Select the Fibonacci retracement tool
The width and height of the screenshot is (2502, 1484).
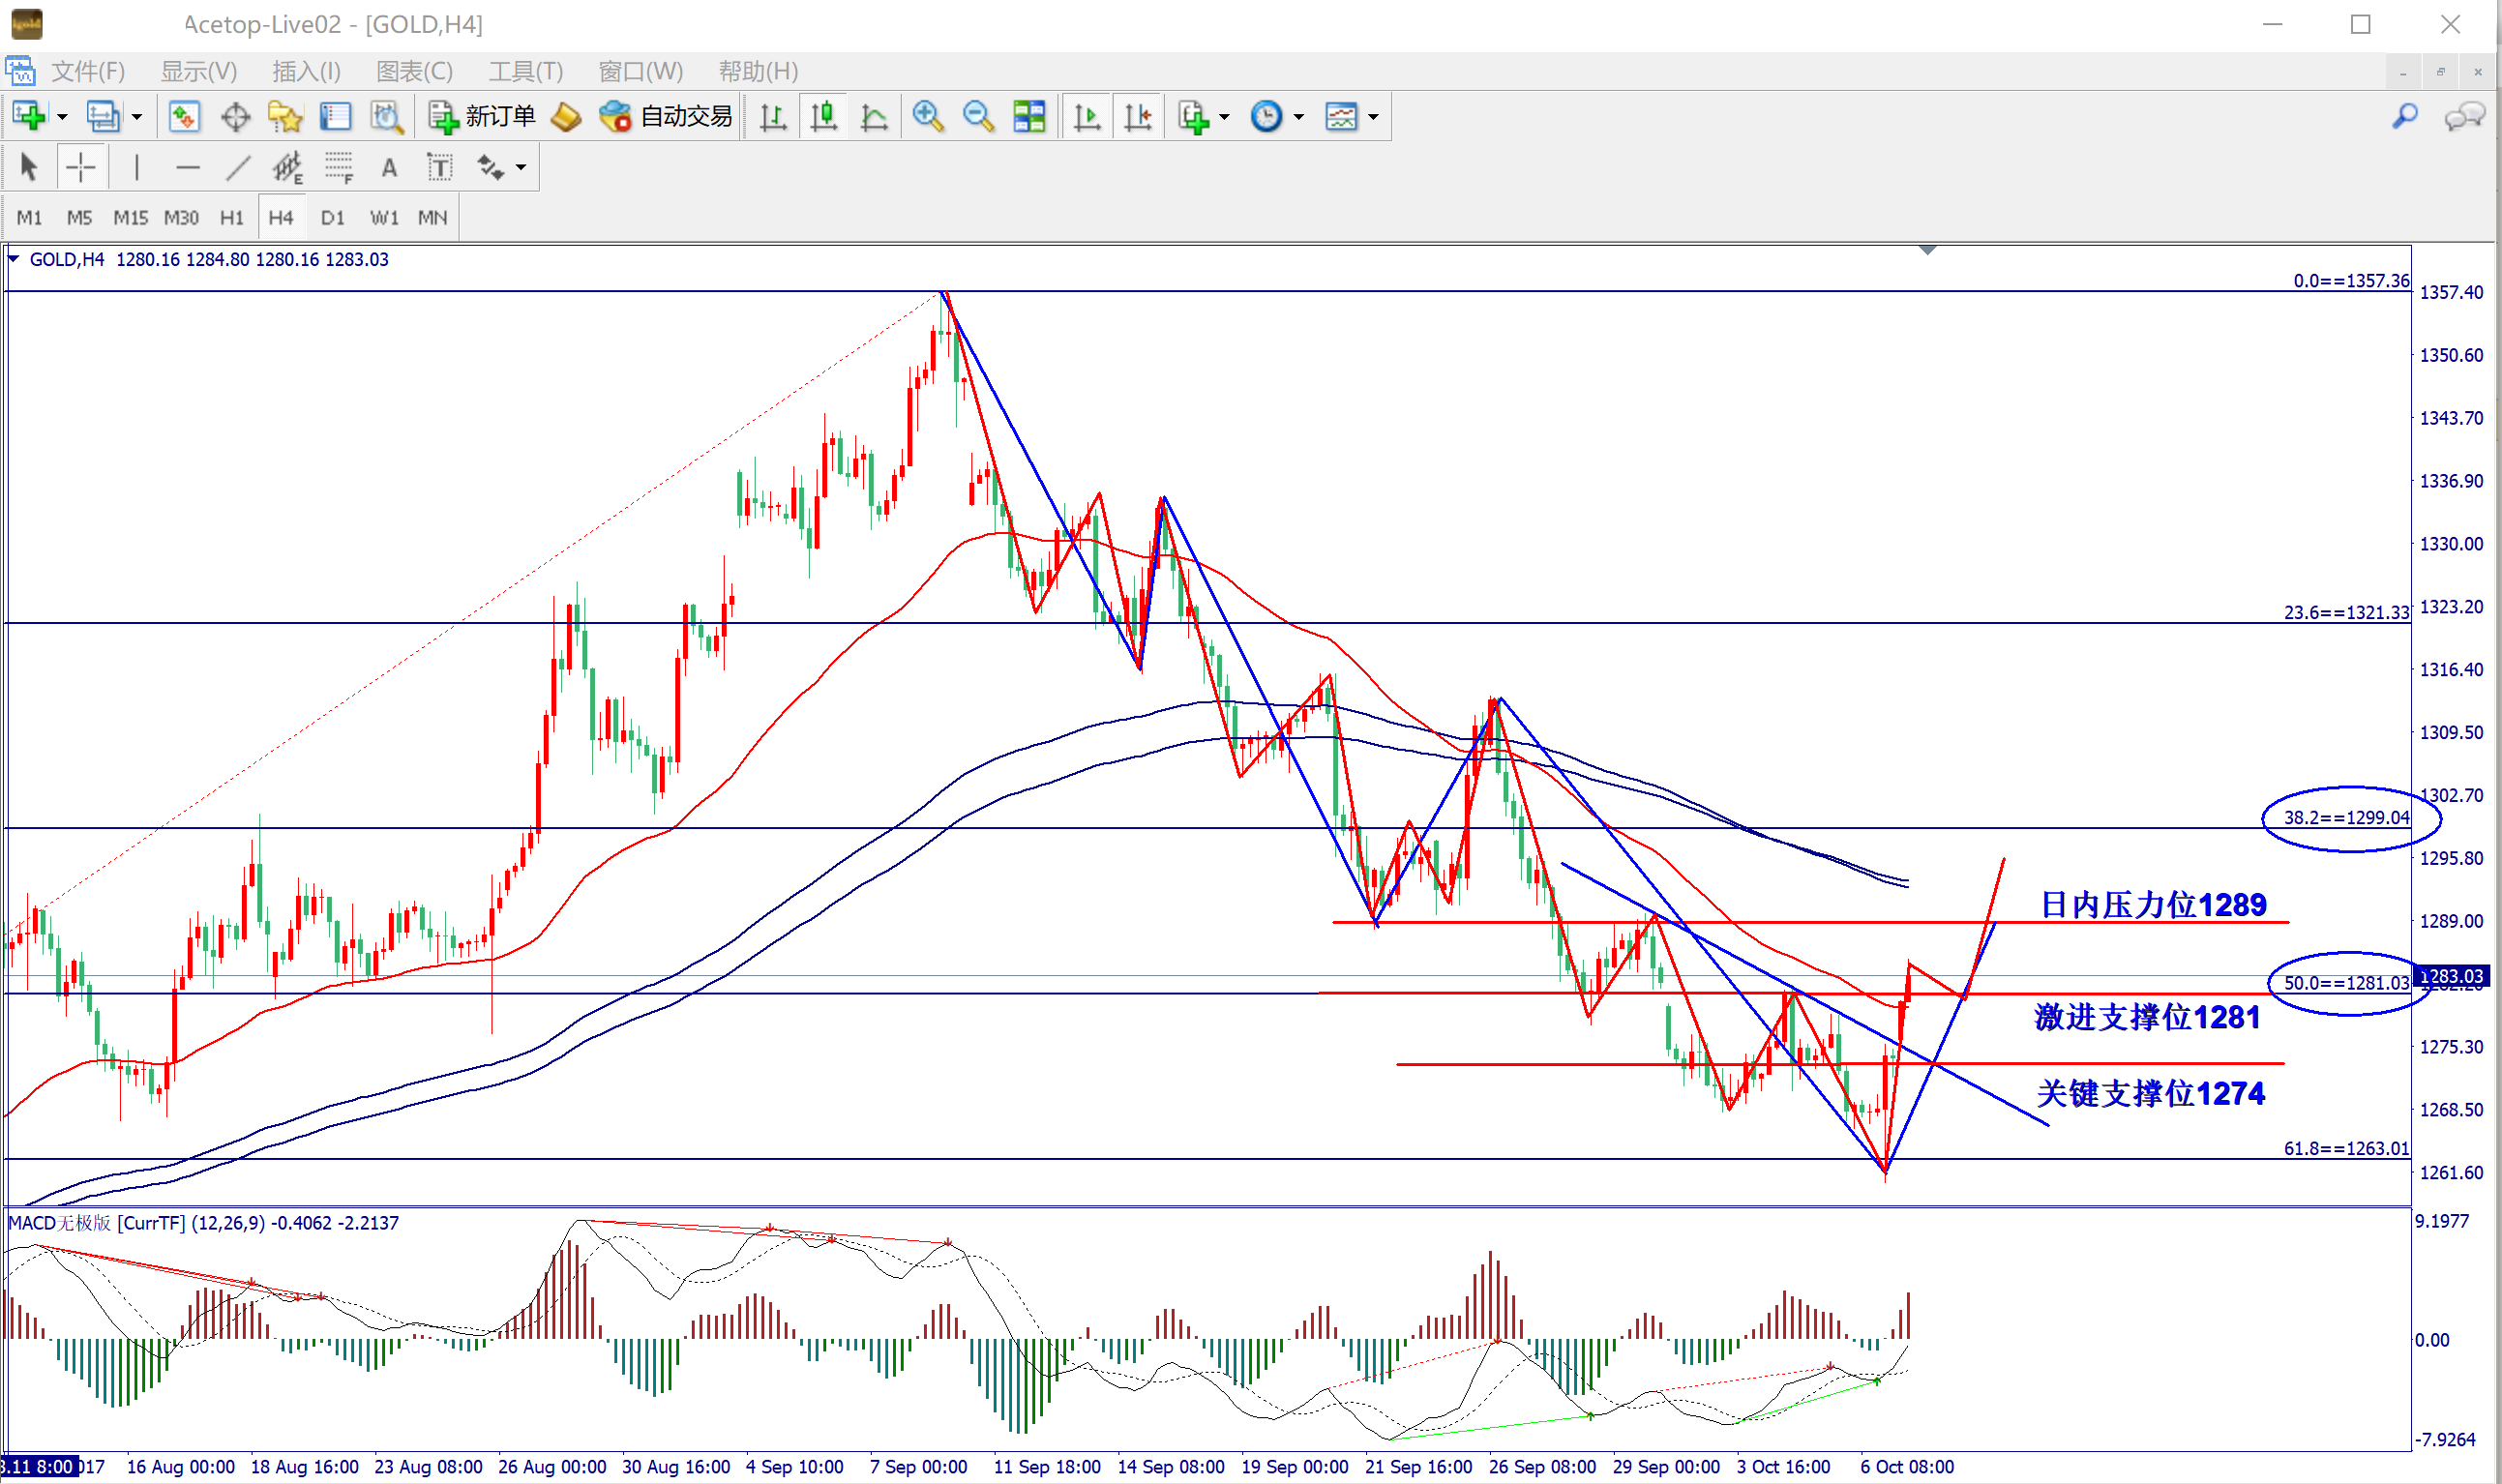338,168
